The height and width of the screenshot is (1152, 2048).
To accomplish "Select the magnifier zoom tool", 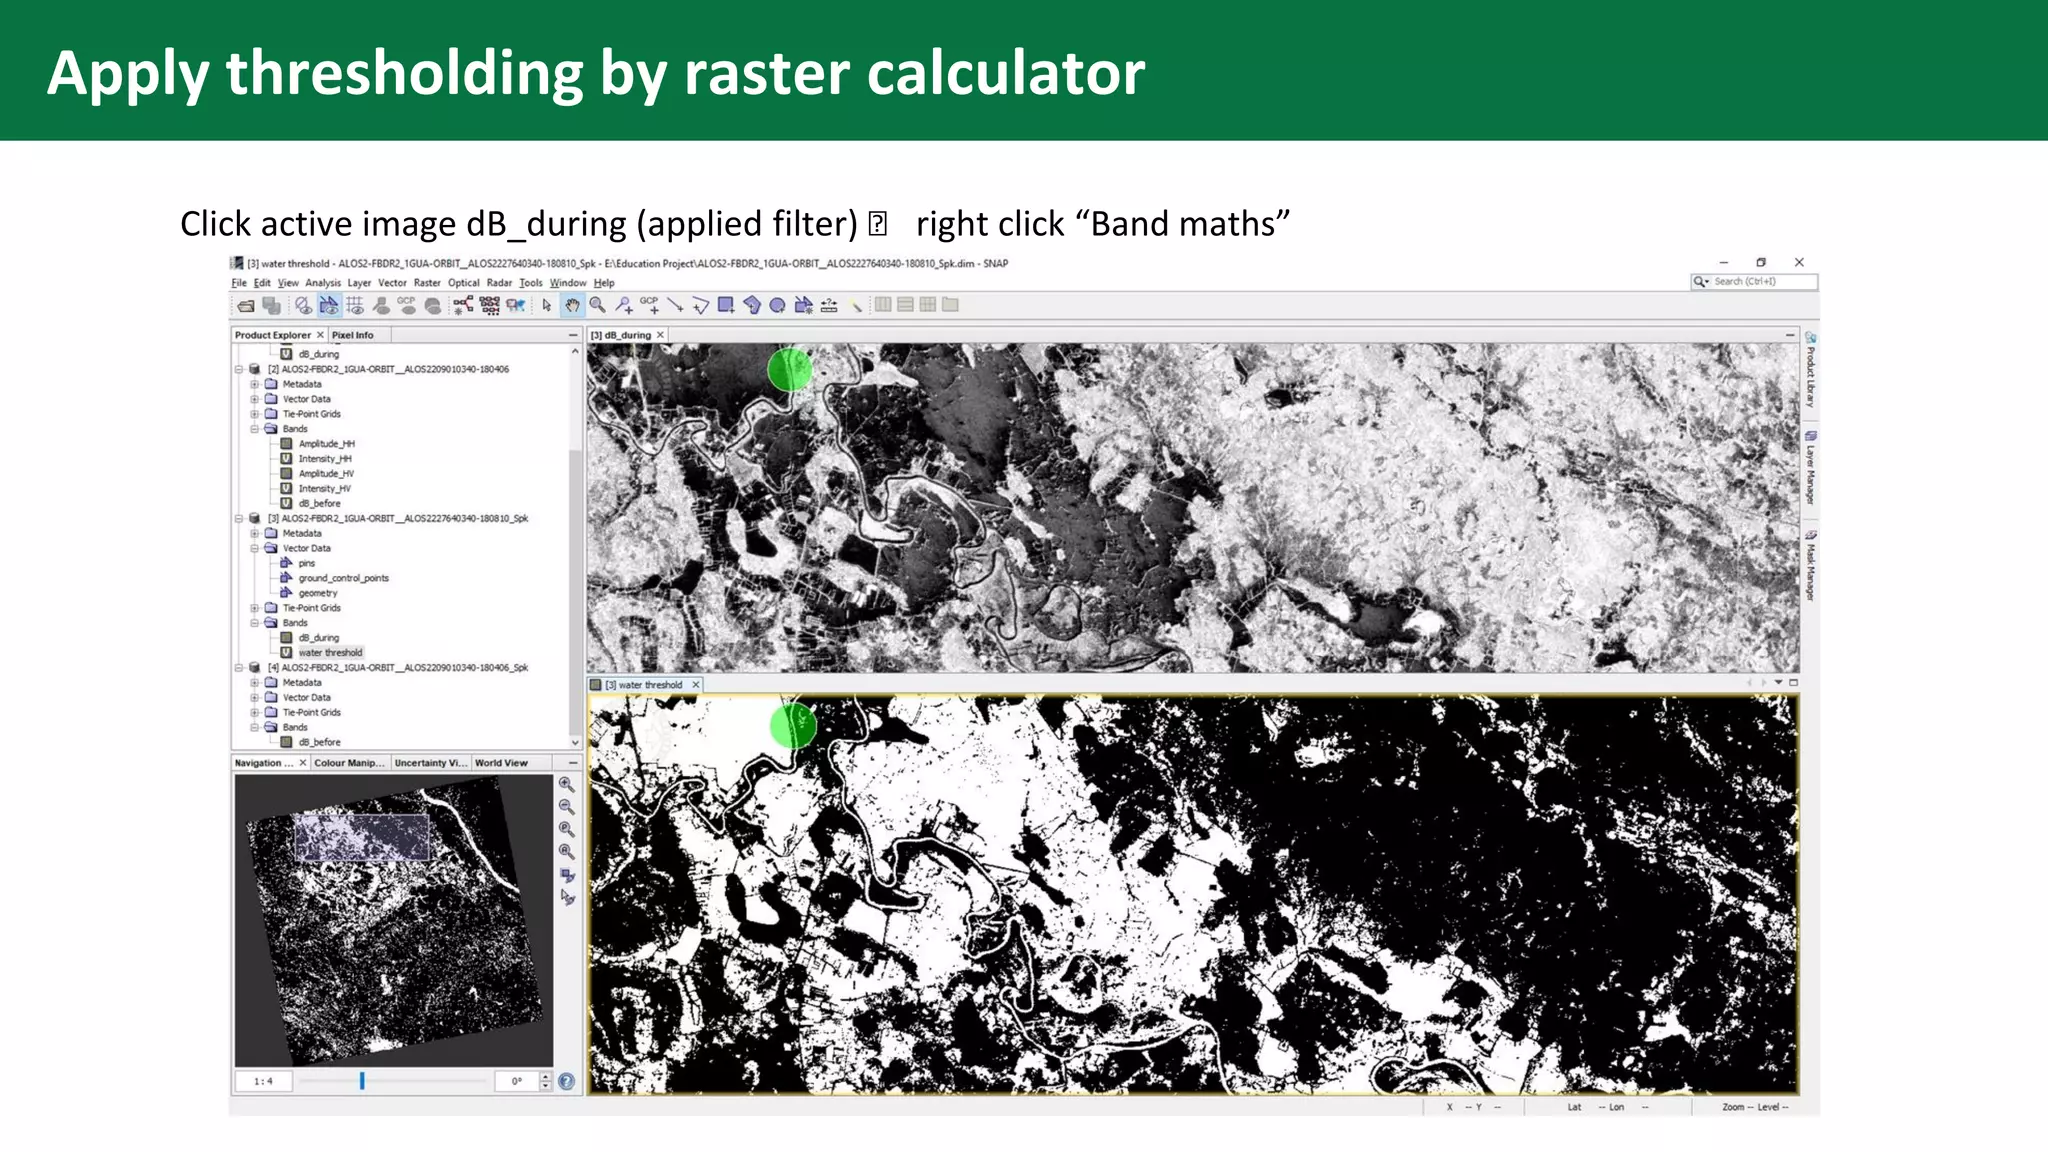I will tap(598, 306).
